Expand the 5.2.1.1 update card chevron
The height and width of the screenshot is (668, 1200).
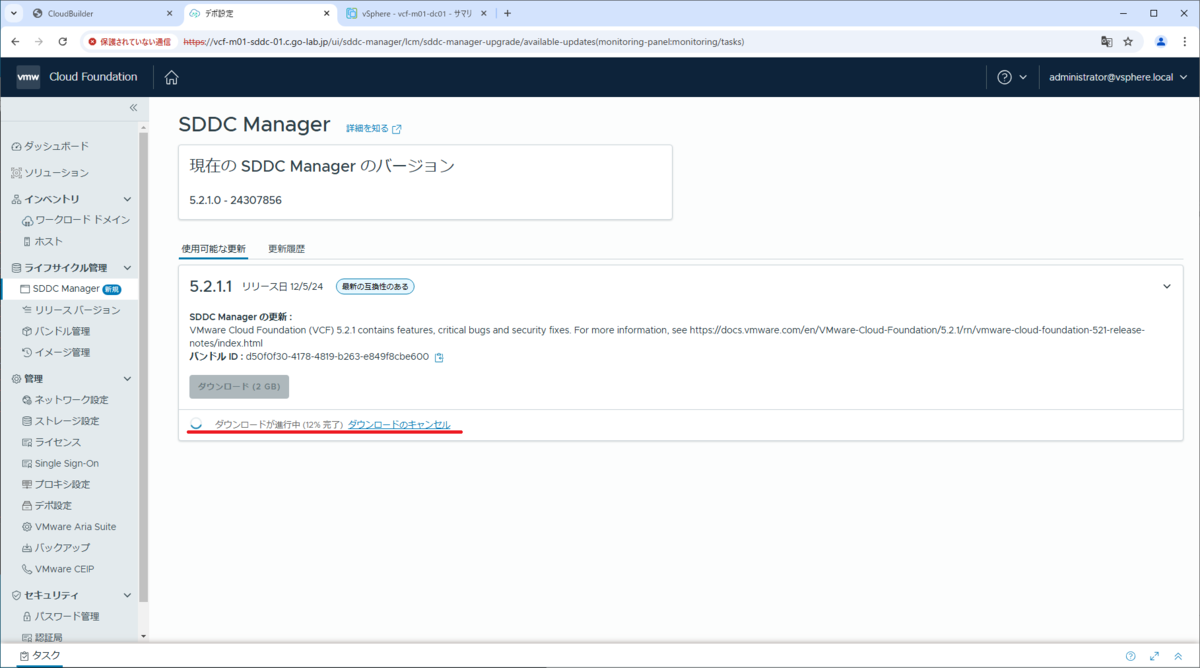point(1166,286)
